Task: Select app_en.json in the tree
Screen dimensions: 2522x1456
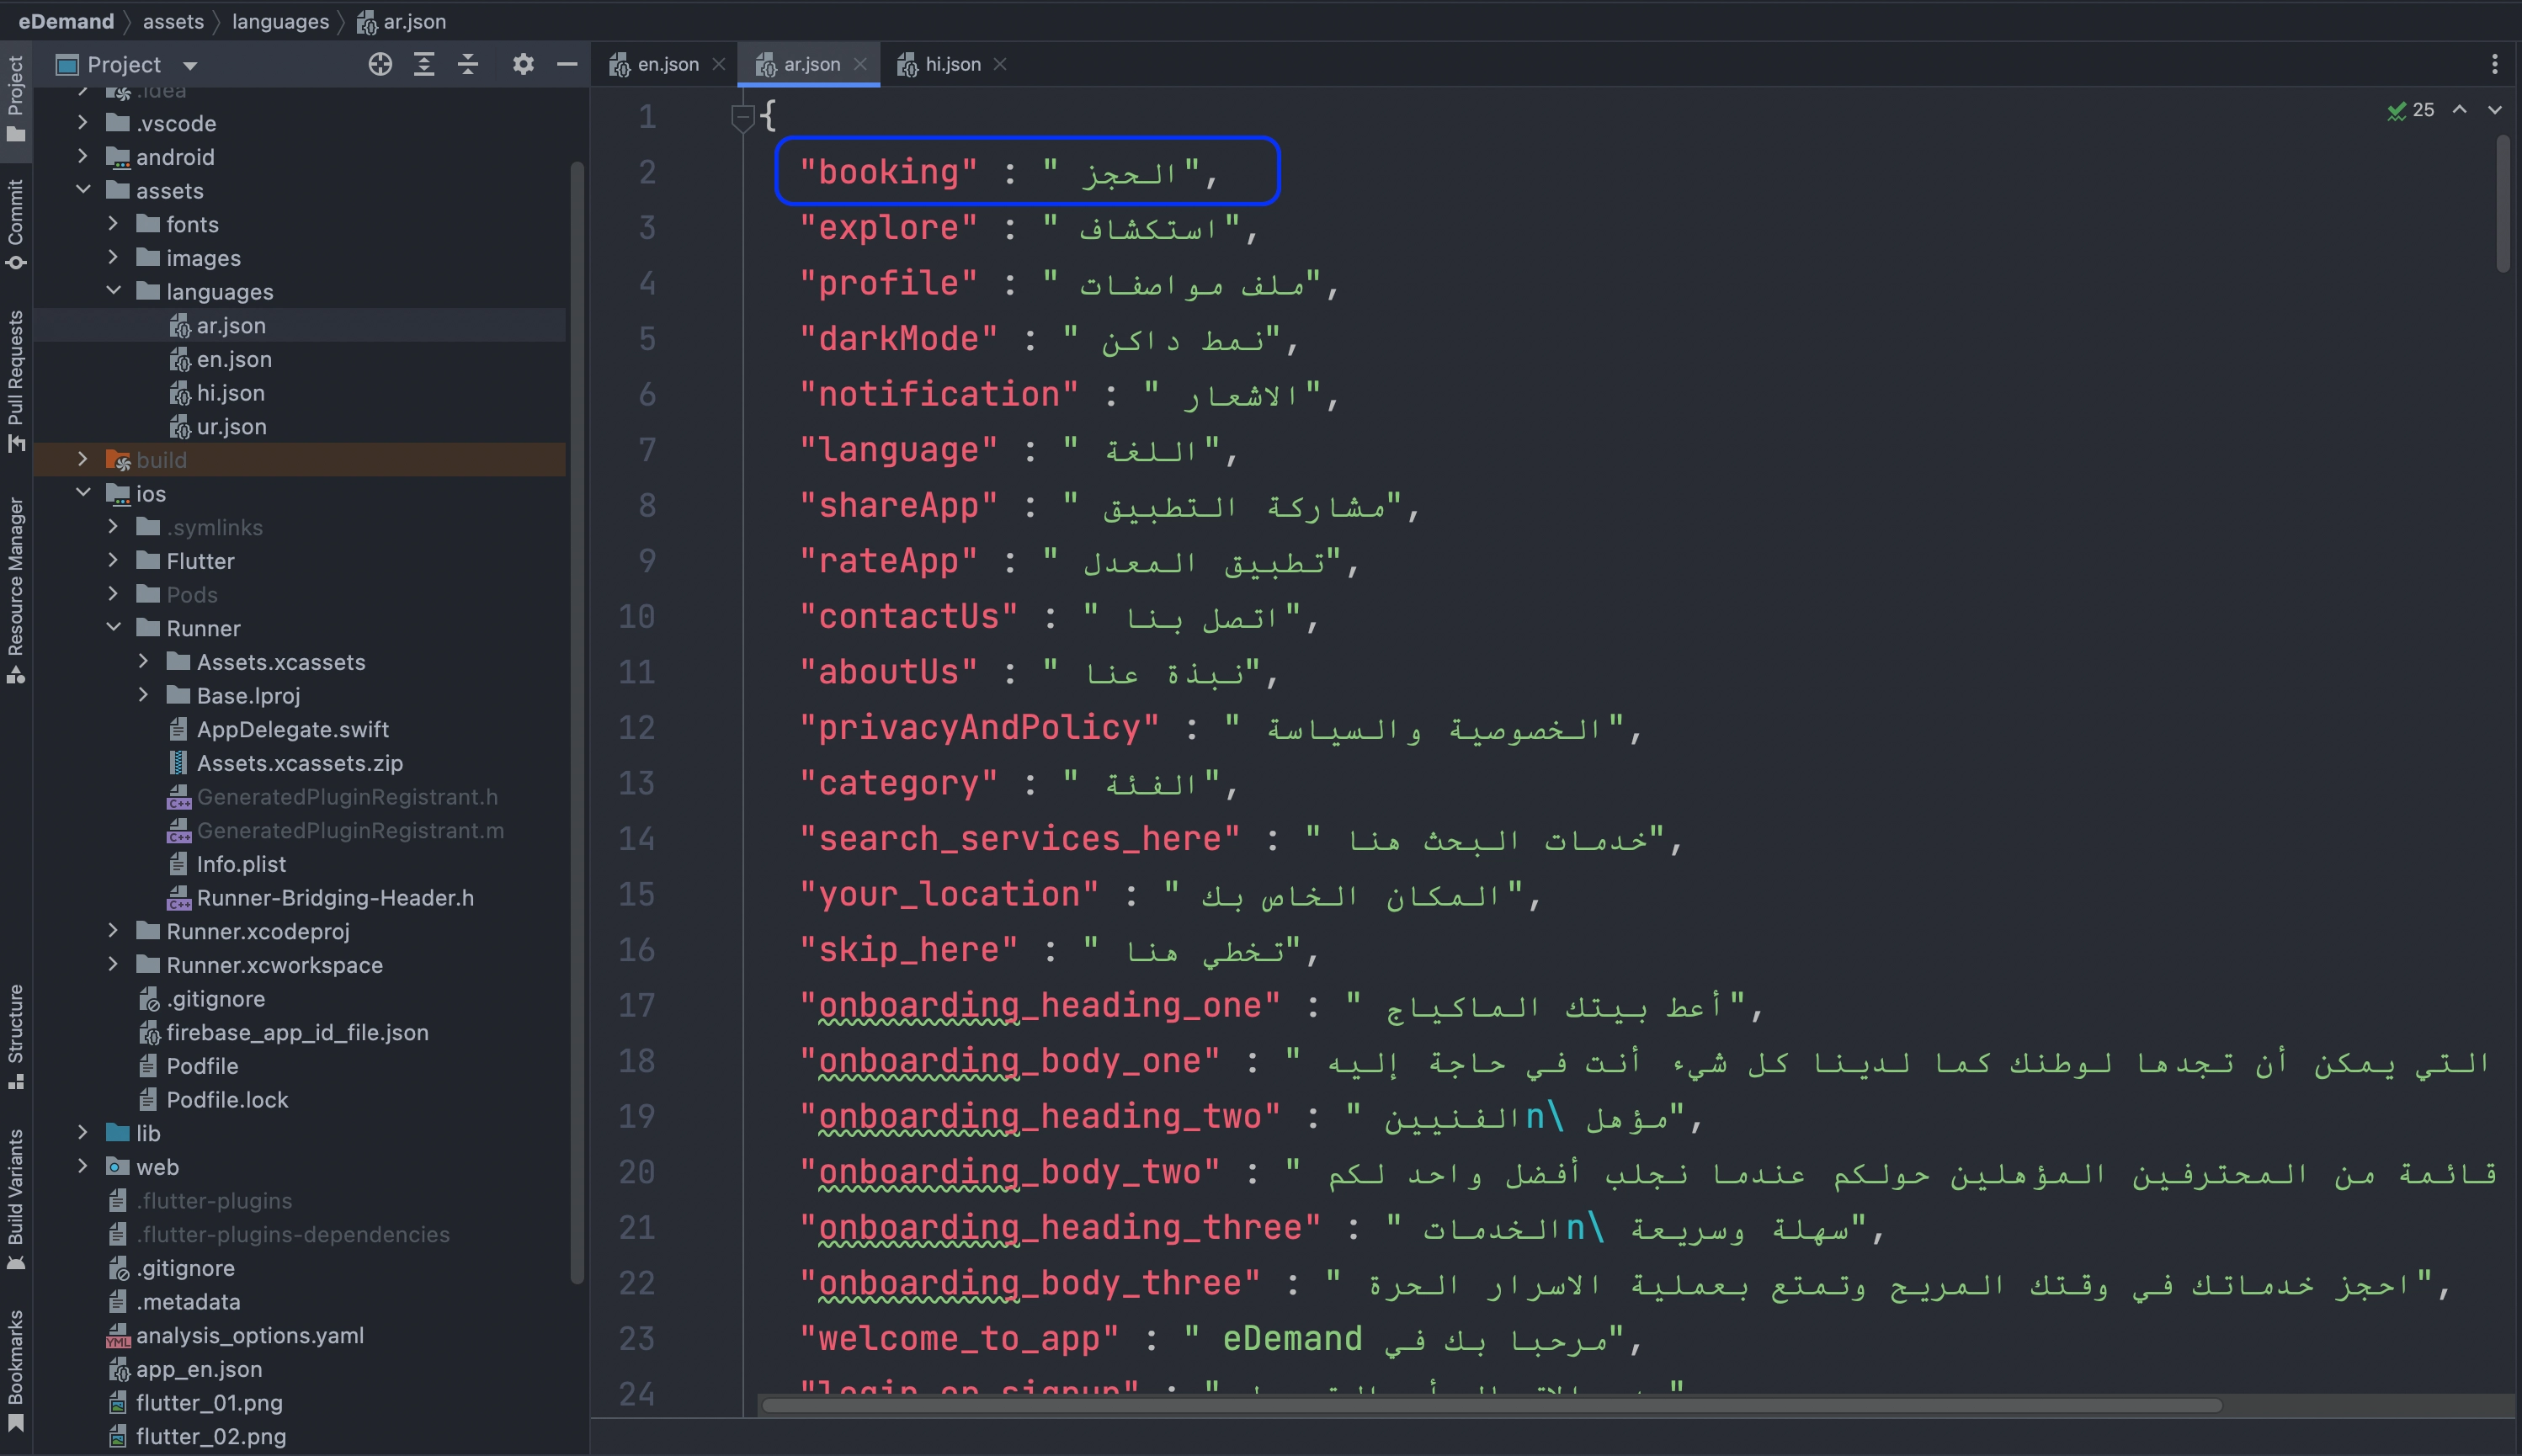Action: (199, 1369)
